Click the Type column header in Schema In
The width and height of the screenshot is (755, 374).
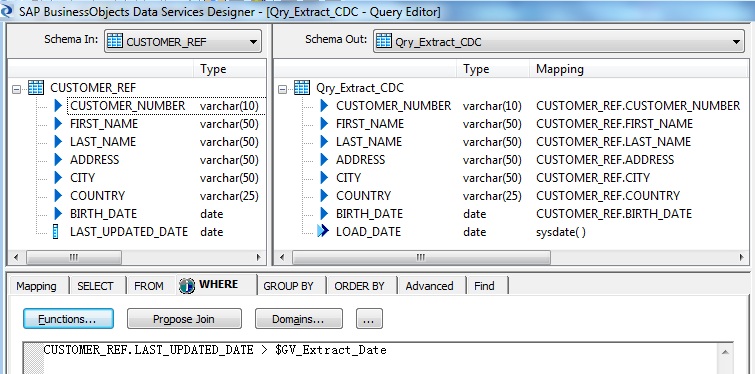230,69
